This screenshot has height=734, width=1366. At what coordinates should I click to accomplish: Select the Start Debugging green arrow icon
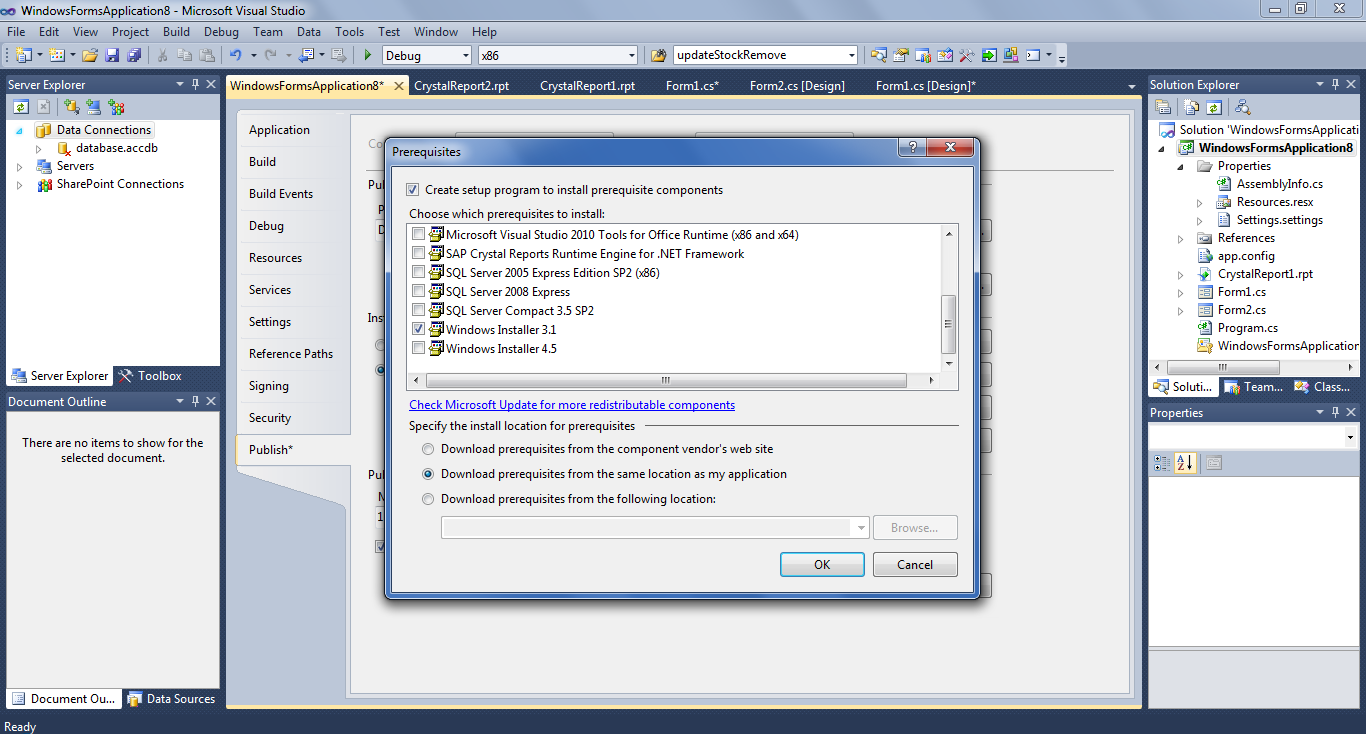tap(367, 56)
